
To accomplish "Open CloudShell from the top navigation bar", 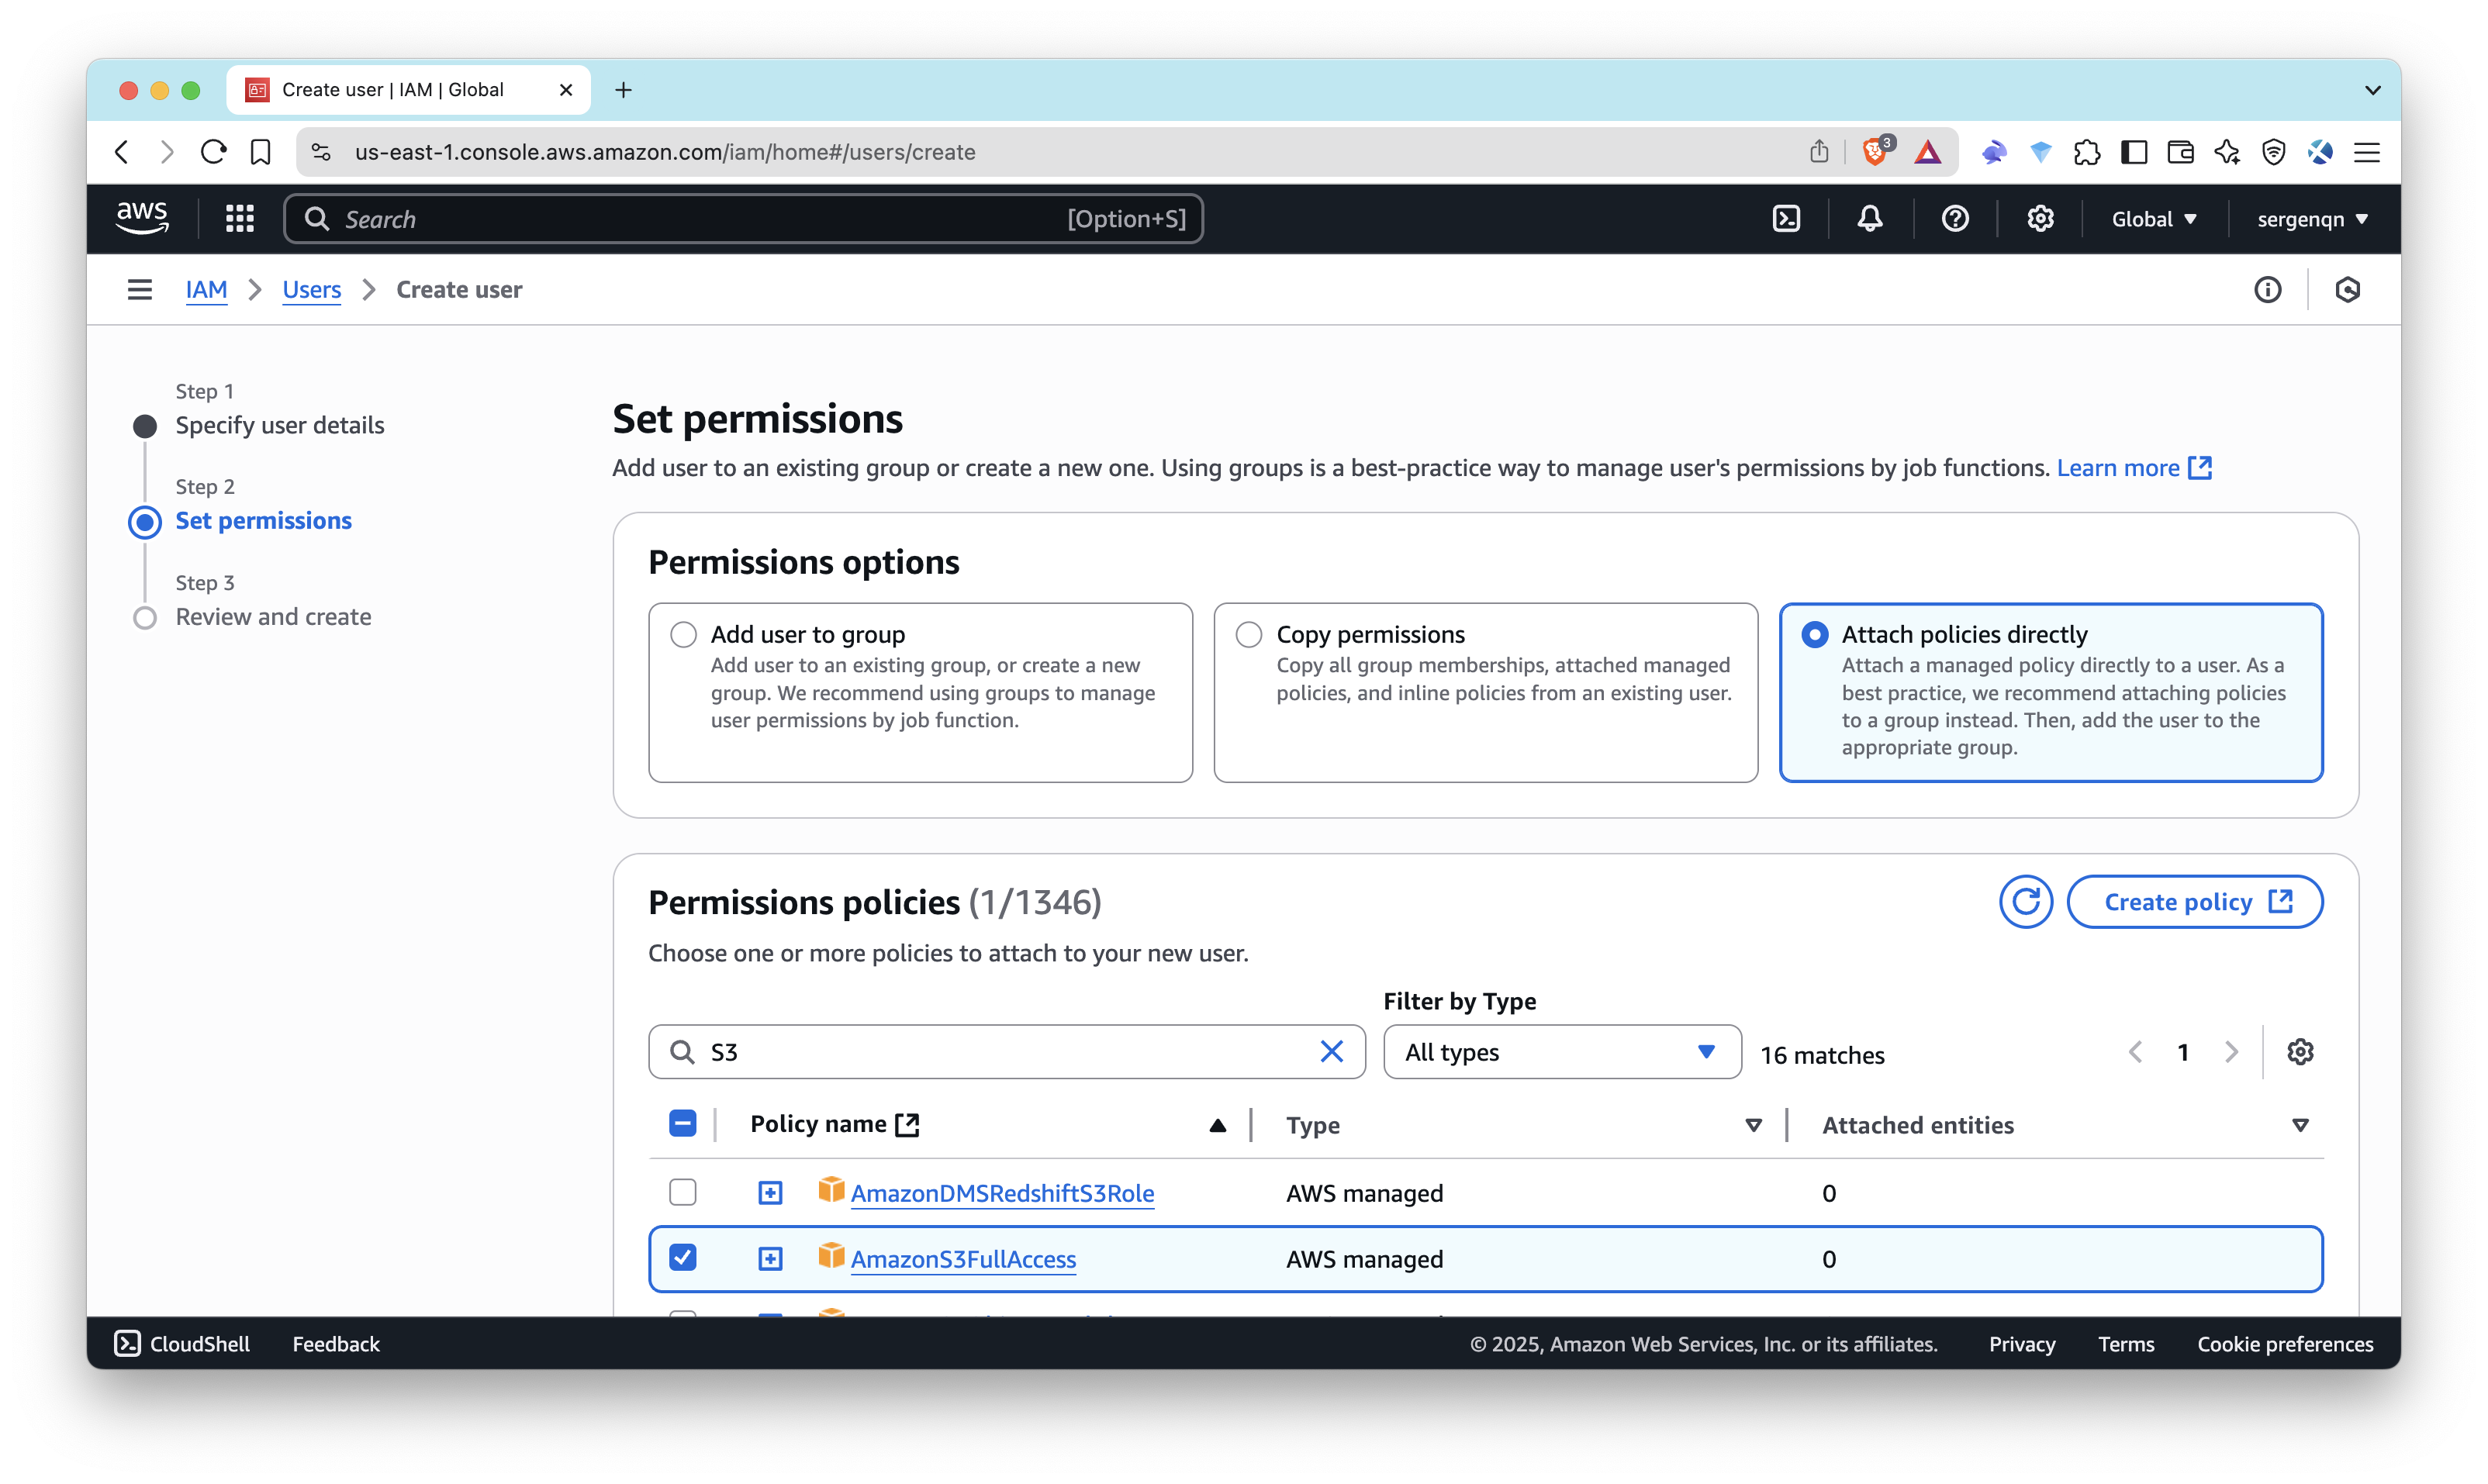I will (1787, 218).
